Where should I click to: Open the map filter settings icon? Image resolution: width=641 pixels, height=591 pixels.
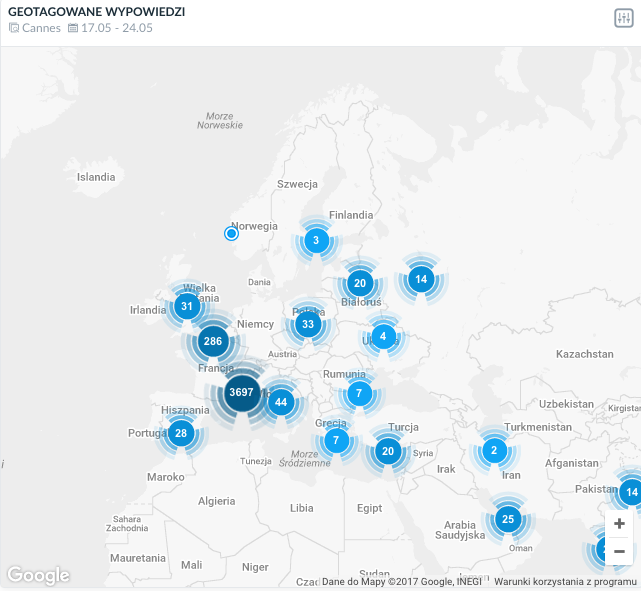[x=623, y=18]
